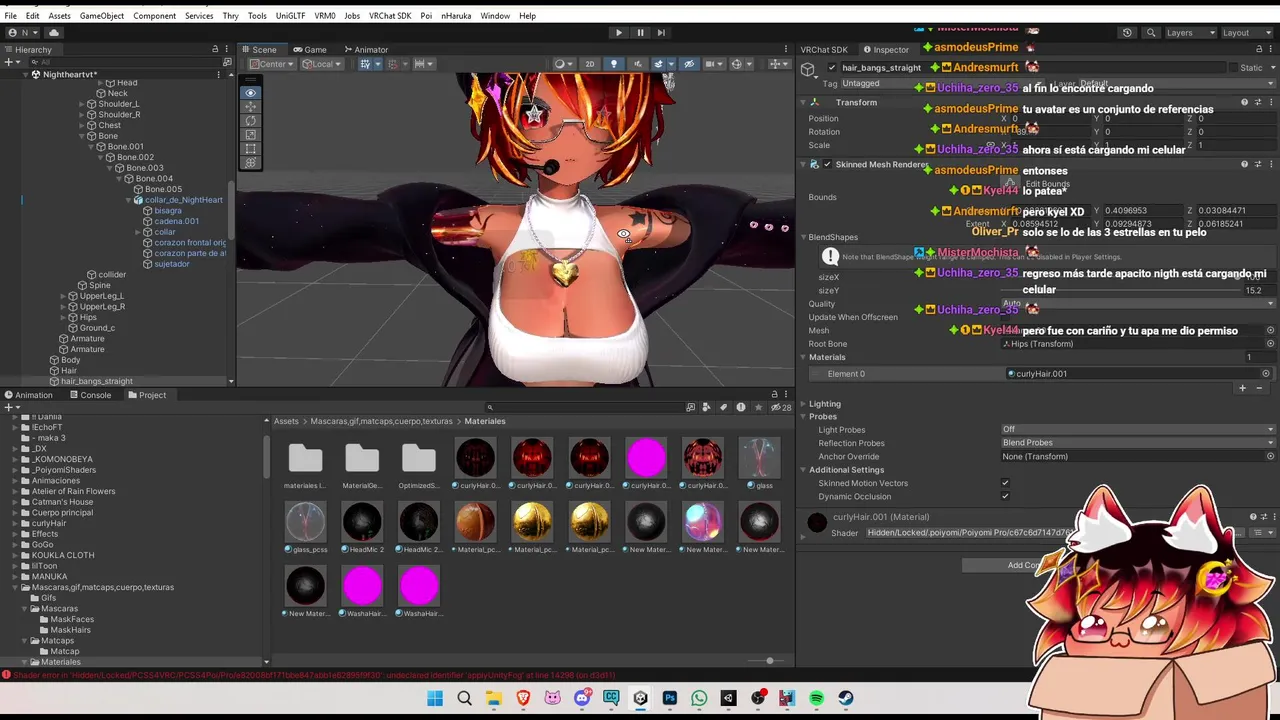Open Photoshop from the Windows taskbar
Viewport: 1280px width, 720px height.
pos(670,699)
